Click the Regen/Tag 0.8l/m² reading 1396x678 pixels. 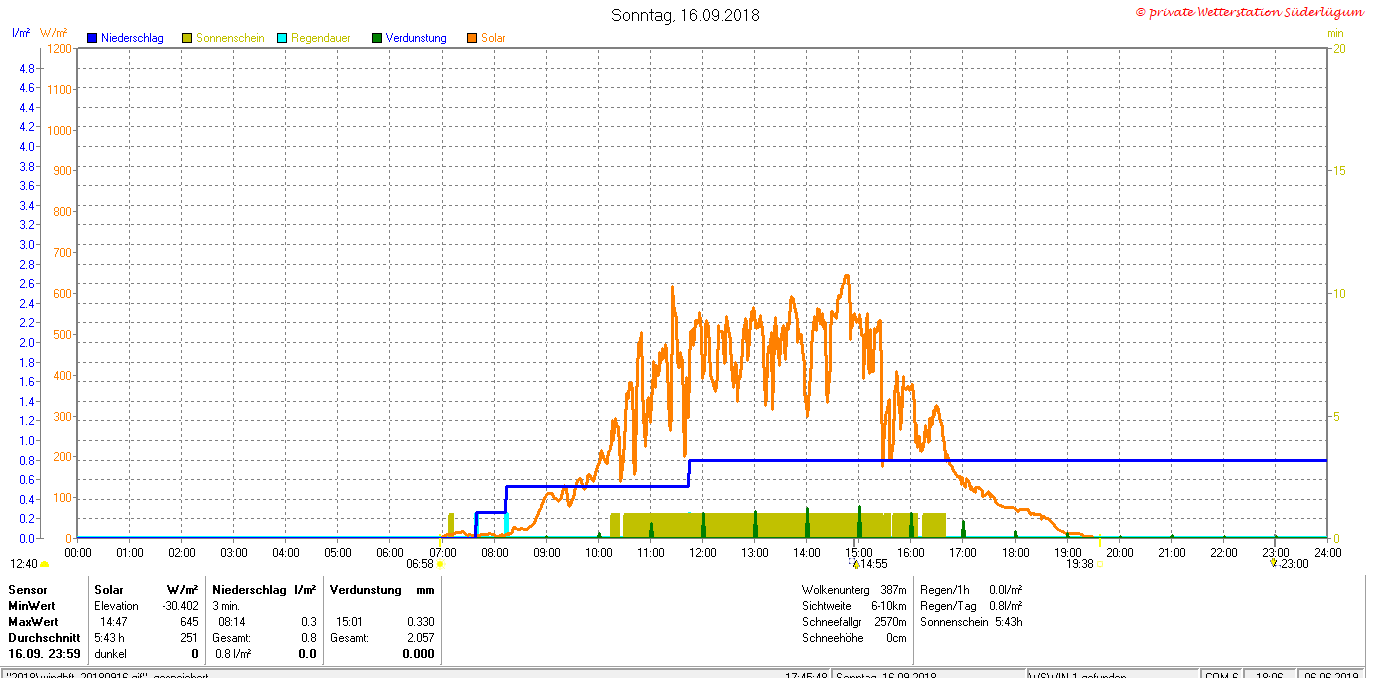click(x=1005, y=606)
